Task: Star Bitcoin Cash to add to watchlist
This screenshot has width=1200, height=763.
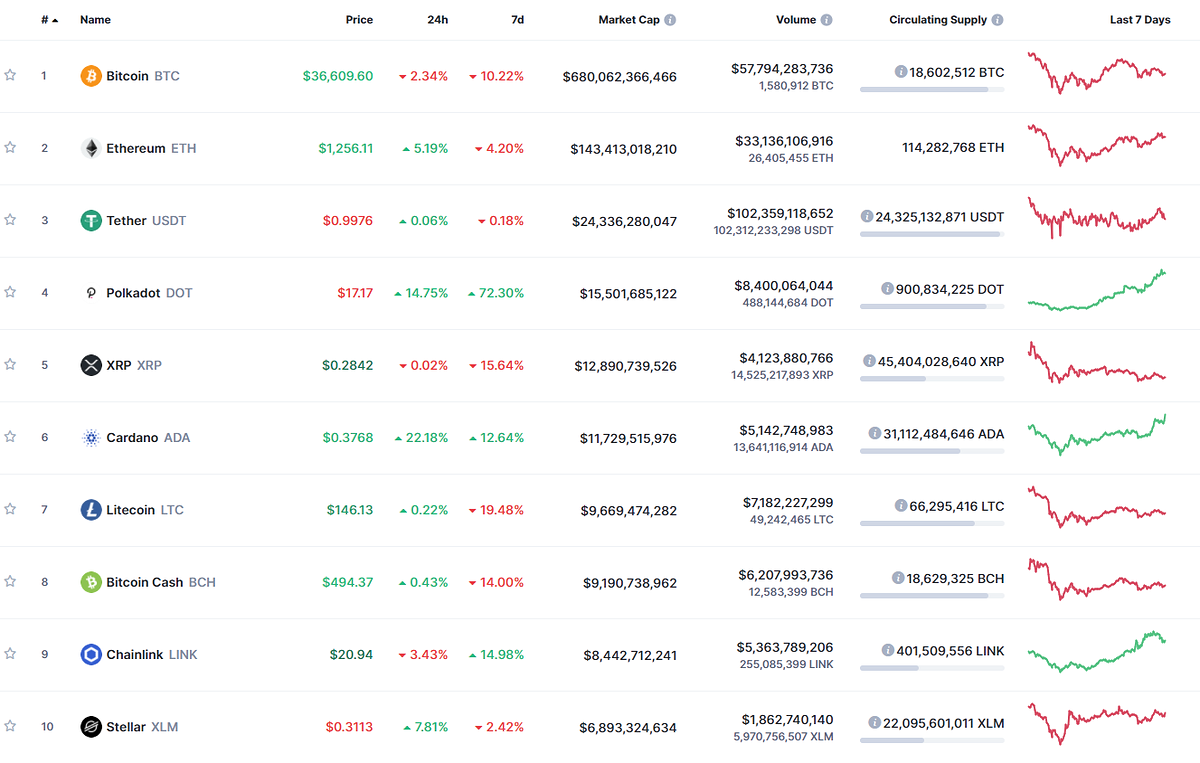Action: [10, 581]
